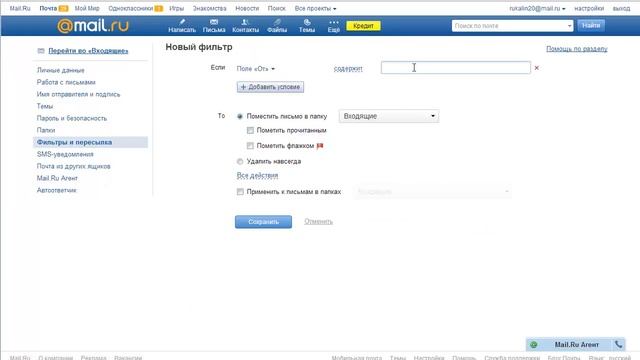Open the Ещё three-dots icon
The height and width of the screenshot is (360, 640).
[x=333, y=22]
